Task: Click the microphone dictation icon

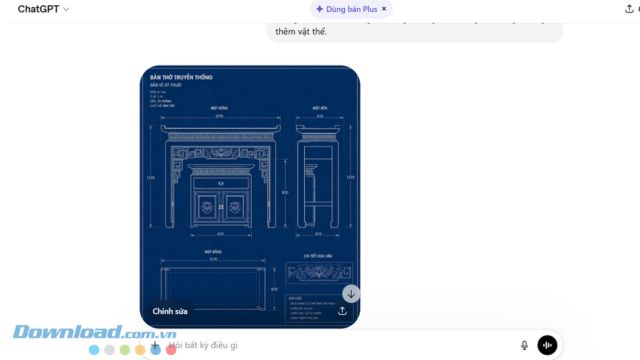Action: [x=524, y=345]
